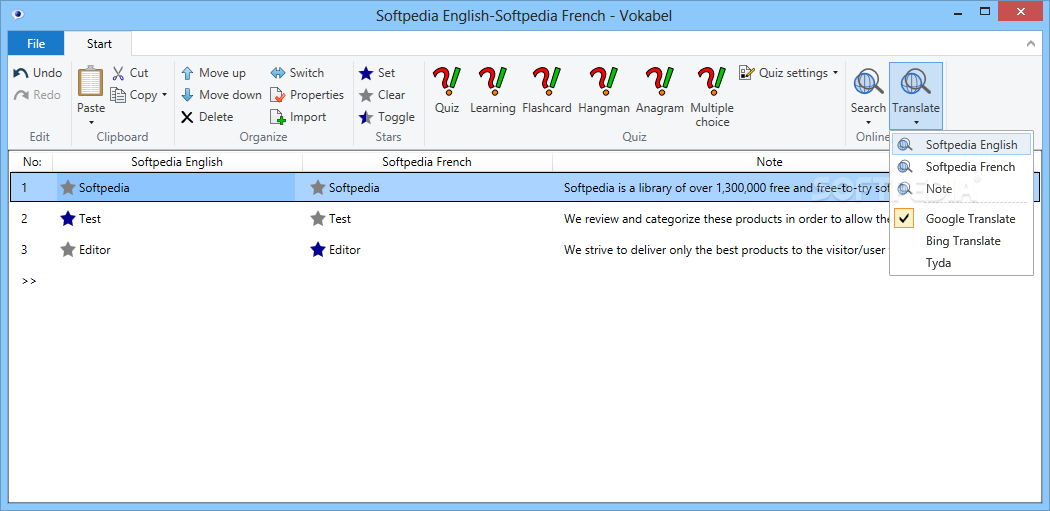The image size is (1050, 511).
Task: Click the Paste clipboard icon
Action: (x=90, y=81)
